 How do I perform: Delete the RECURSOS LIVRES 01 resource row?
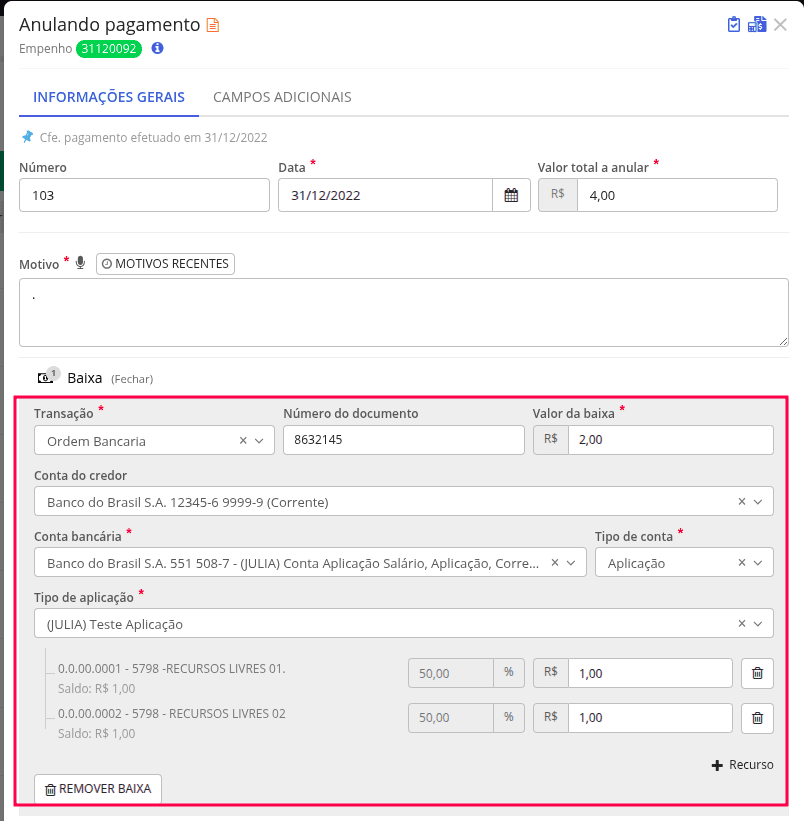tap(757, 673)
